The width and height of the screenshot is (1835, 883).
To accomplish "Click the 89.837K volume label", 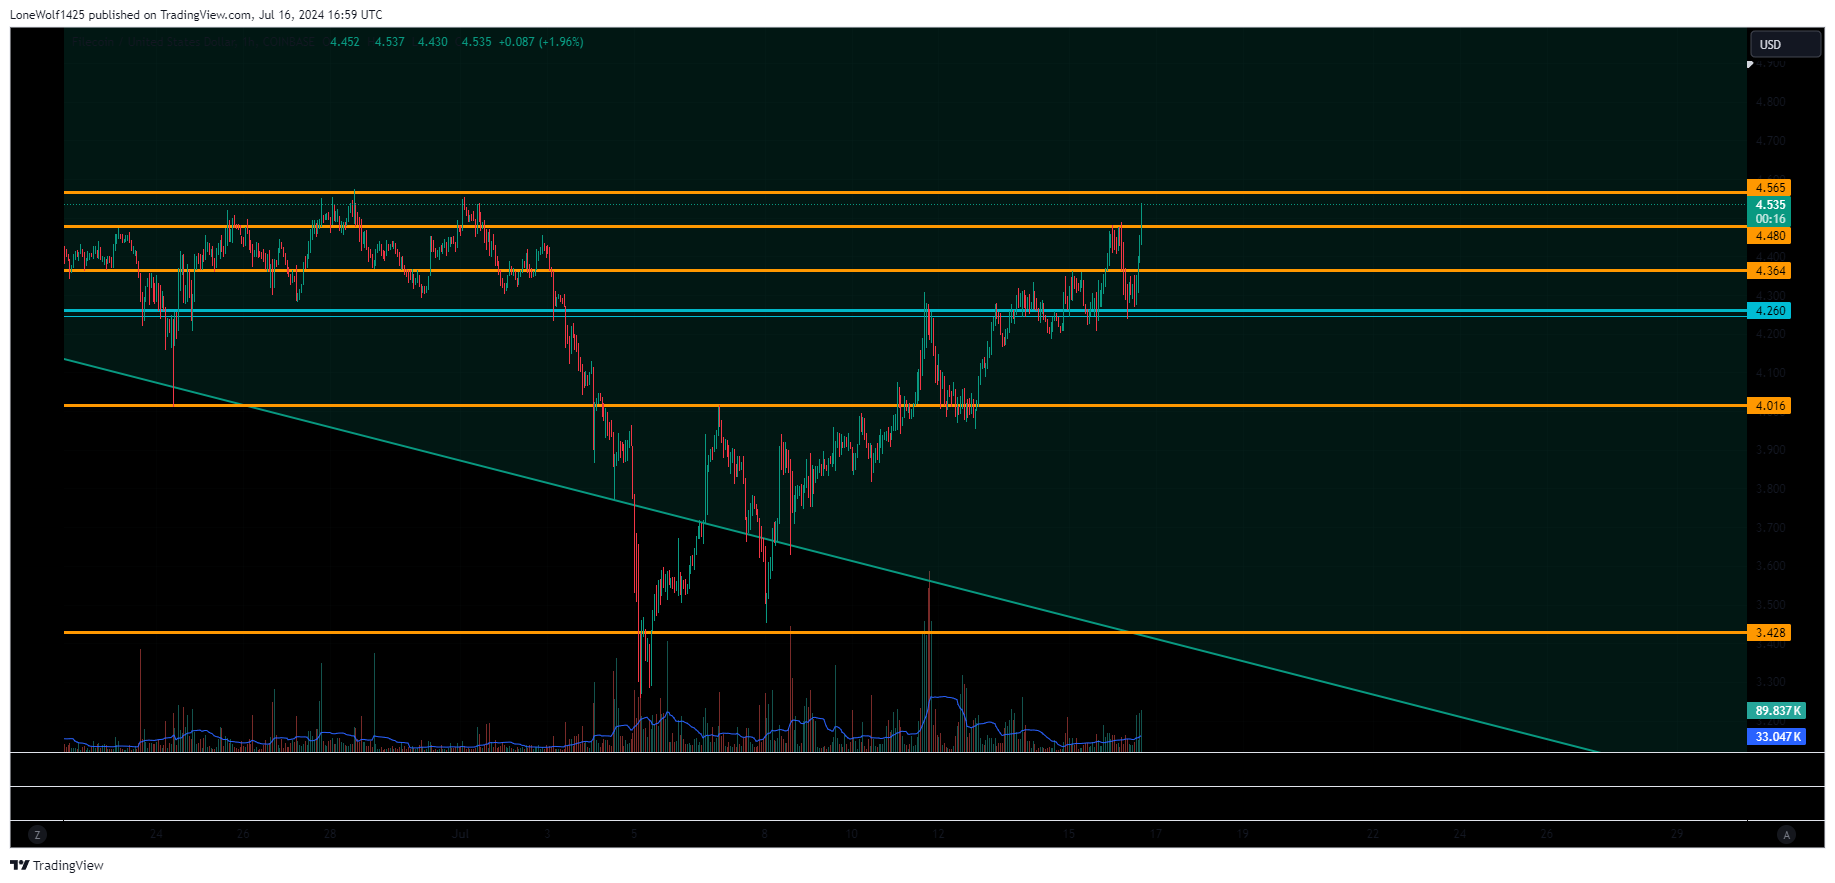I will point(1776,711).
